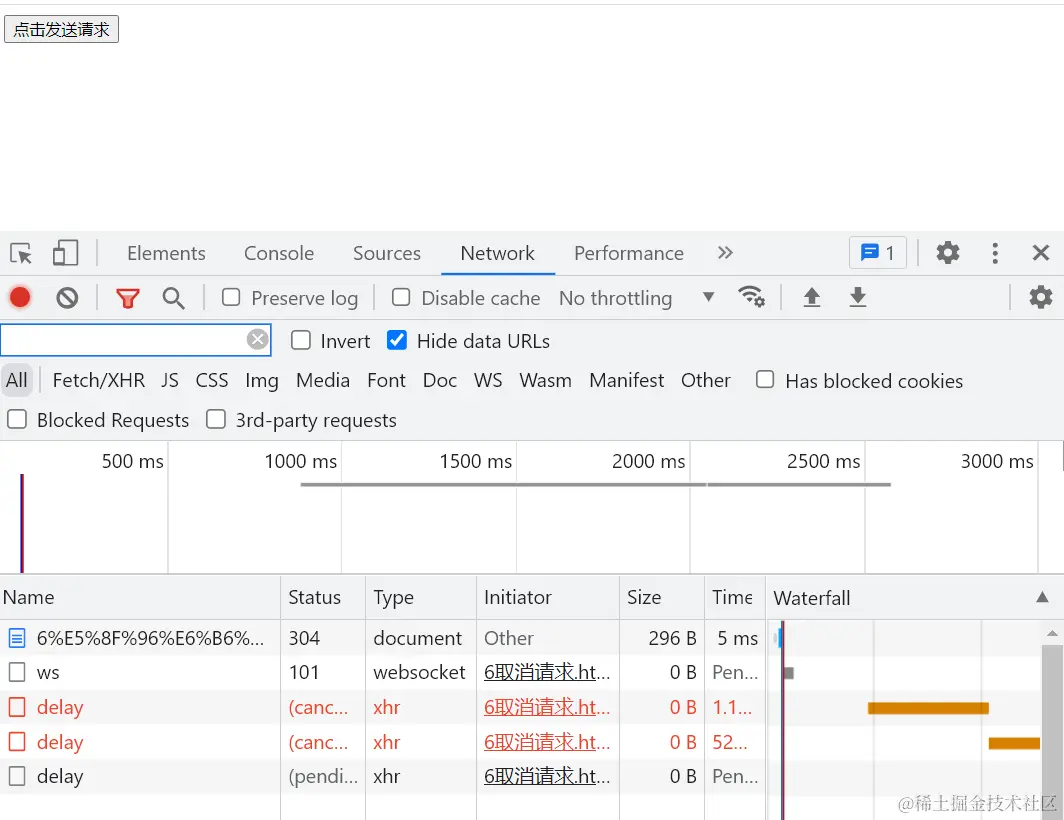Sort by the Status column header
This screenshot has height=820, width=1064.
pyautogui.click(x=323, y=597)
